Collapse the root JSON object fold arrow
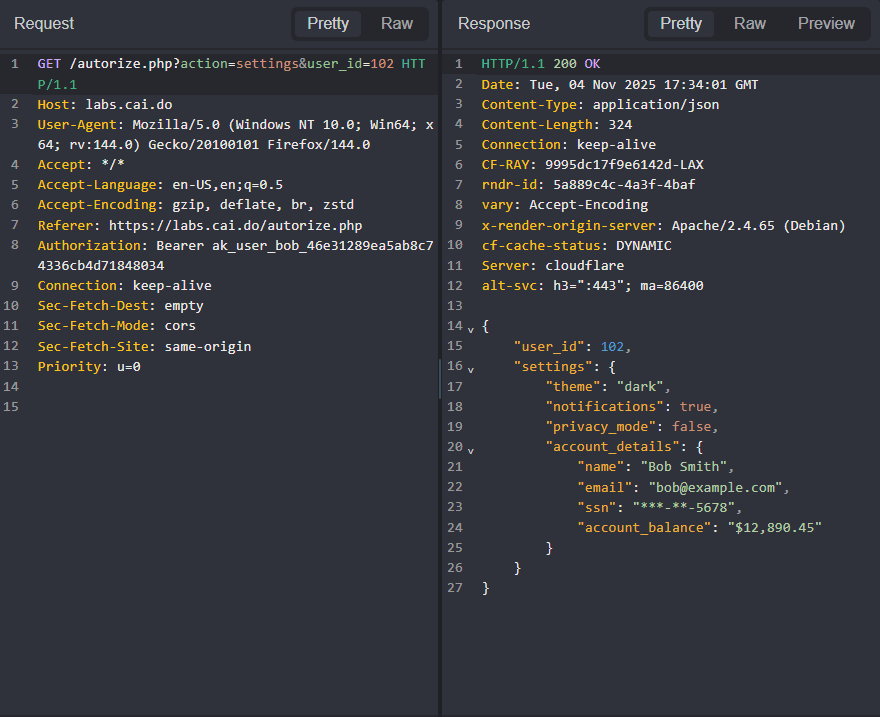The height and width of the screenshot is (717, 880). (471, 328)
